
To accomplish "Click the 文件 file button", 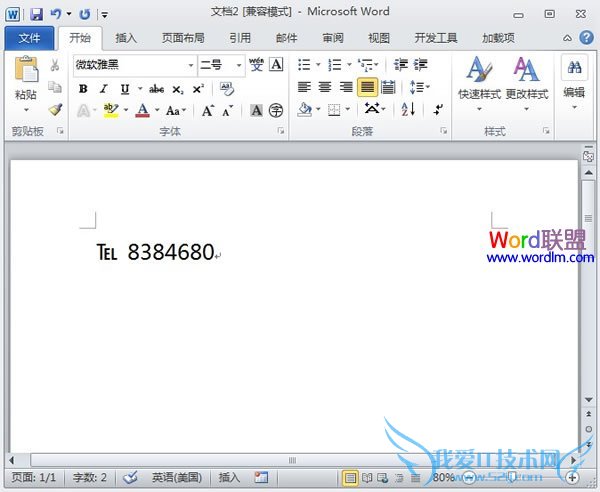I will 30,38.
